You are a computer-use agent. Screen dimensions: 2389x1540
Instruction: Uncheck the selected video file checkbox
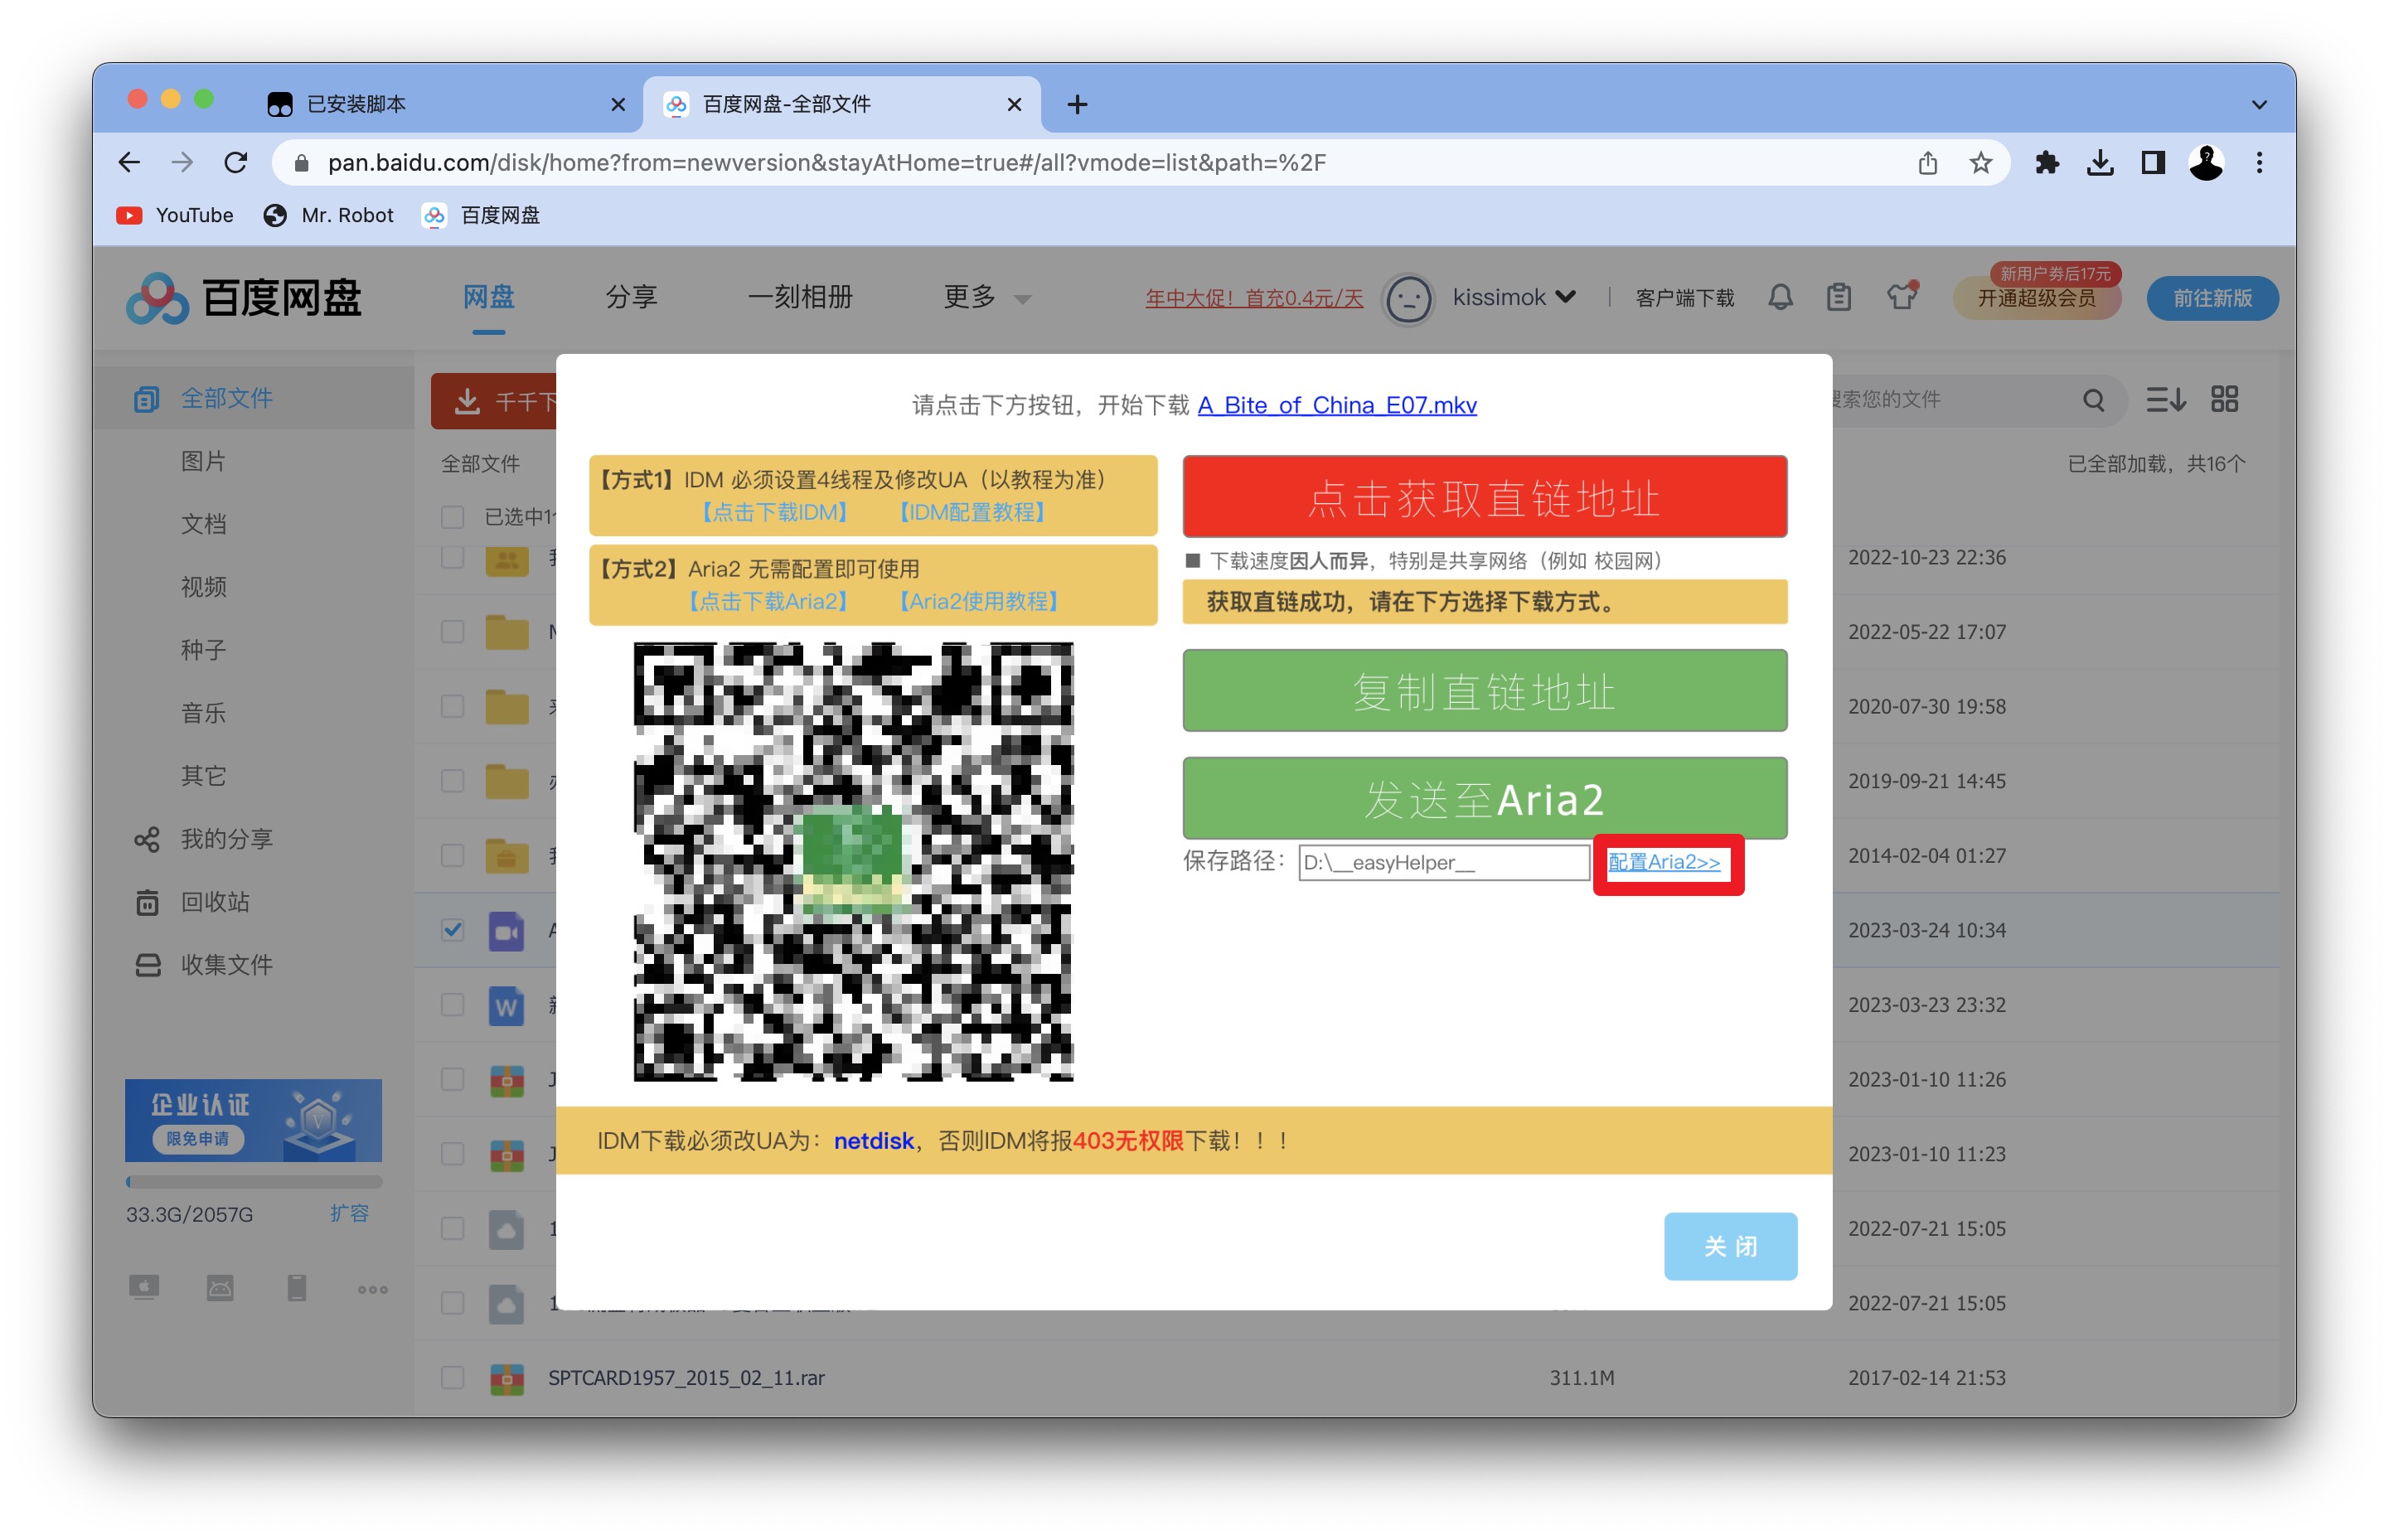[453, 930]
